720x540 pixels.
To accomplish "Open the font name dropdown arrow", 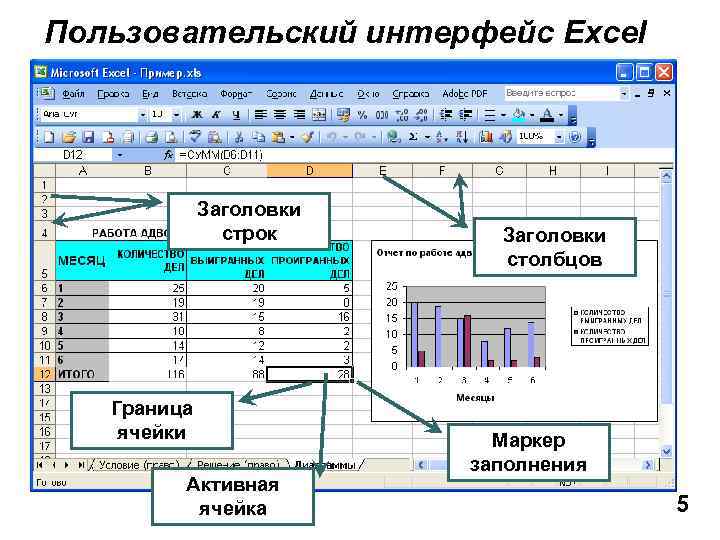I will tap(143, 115).
